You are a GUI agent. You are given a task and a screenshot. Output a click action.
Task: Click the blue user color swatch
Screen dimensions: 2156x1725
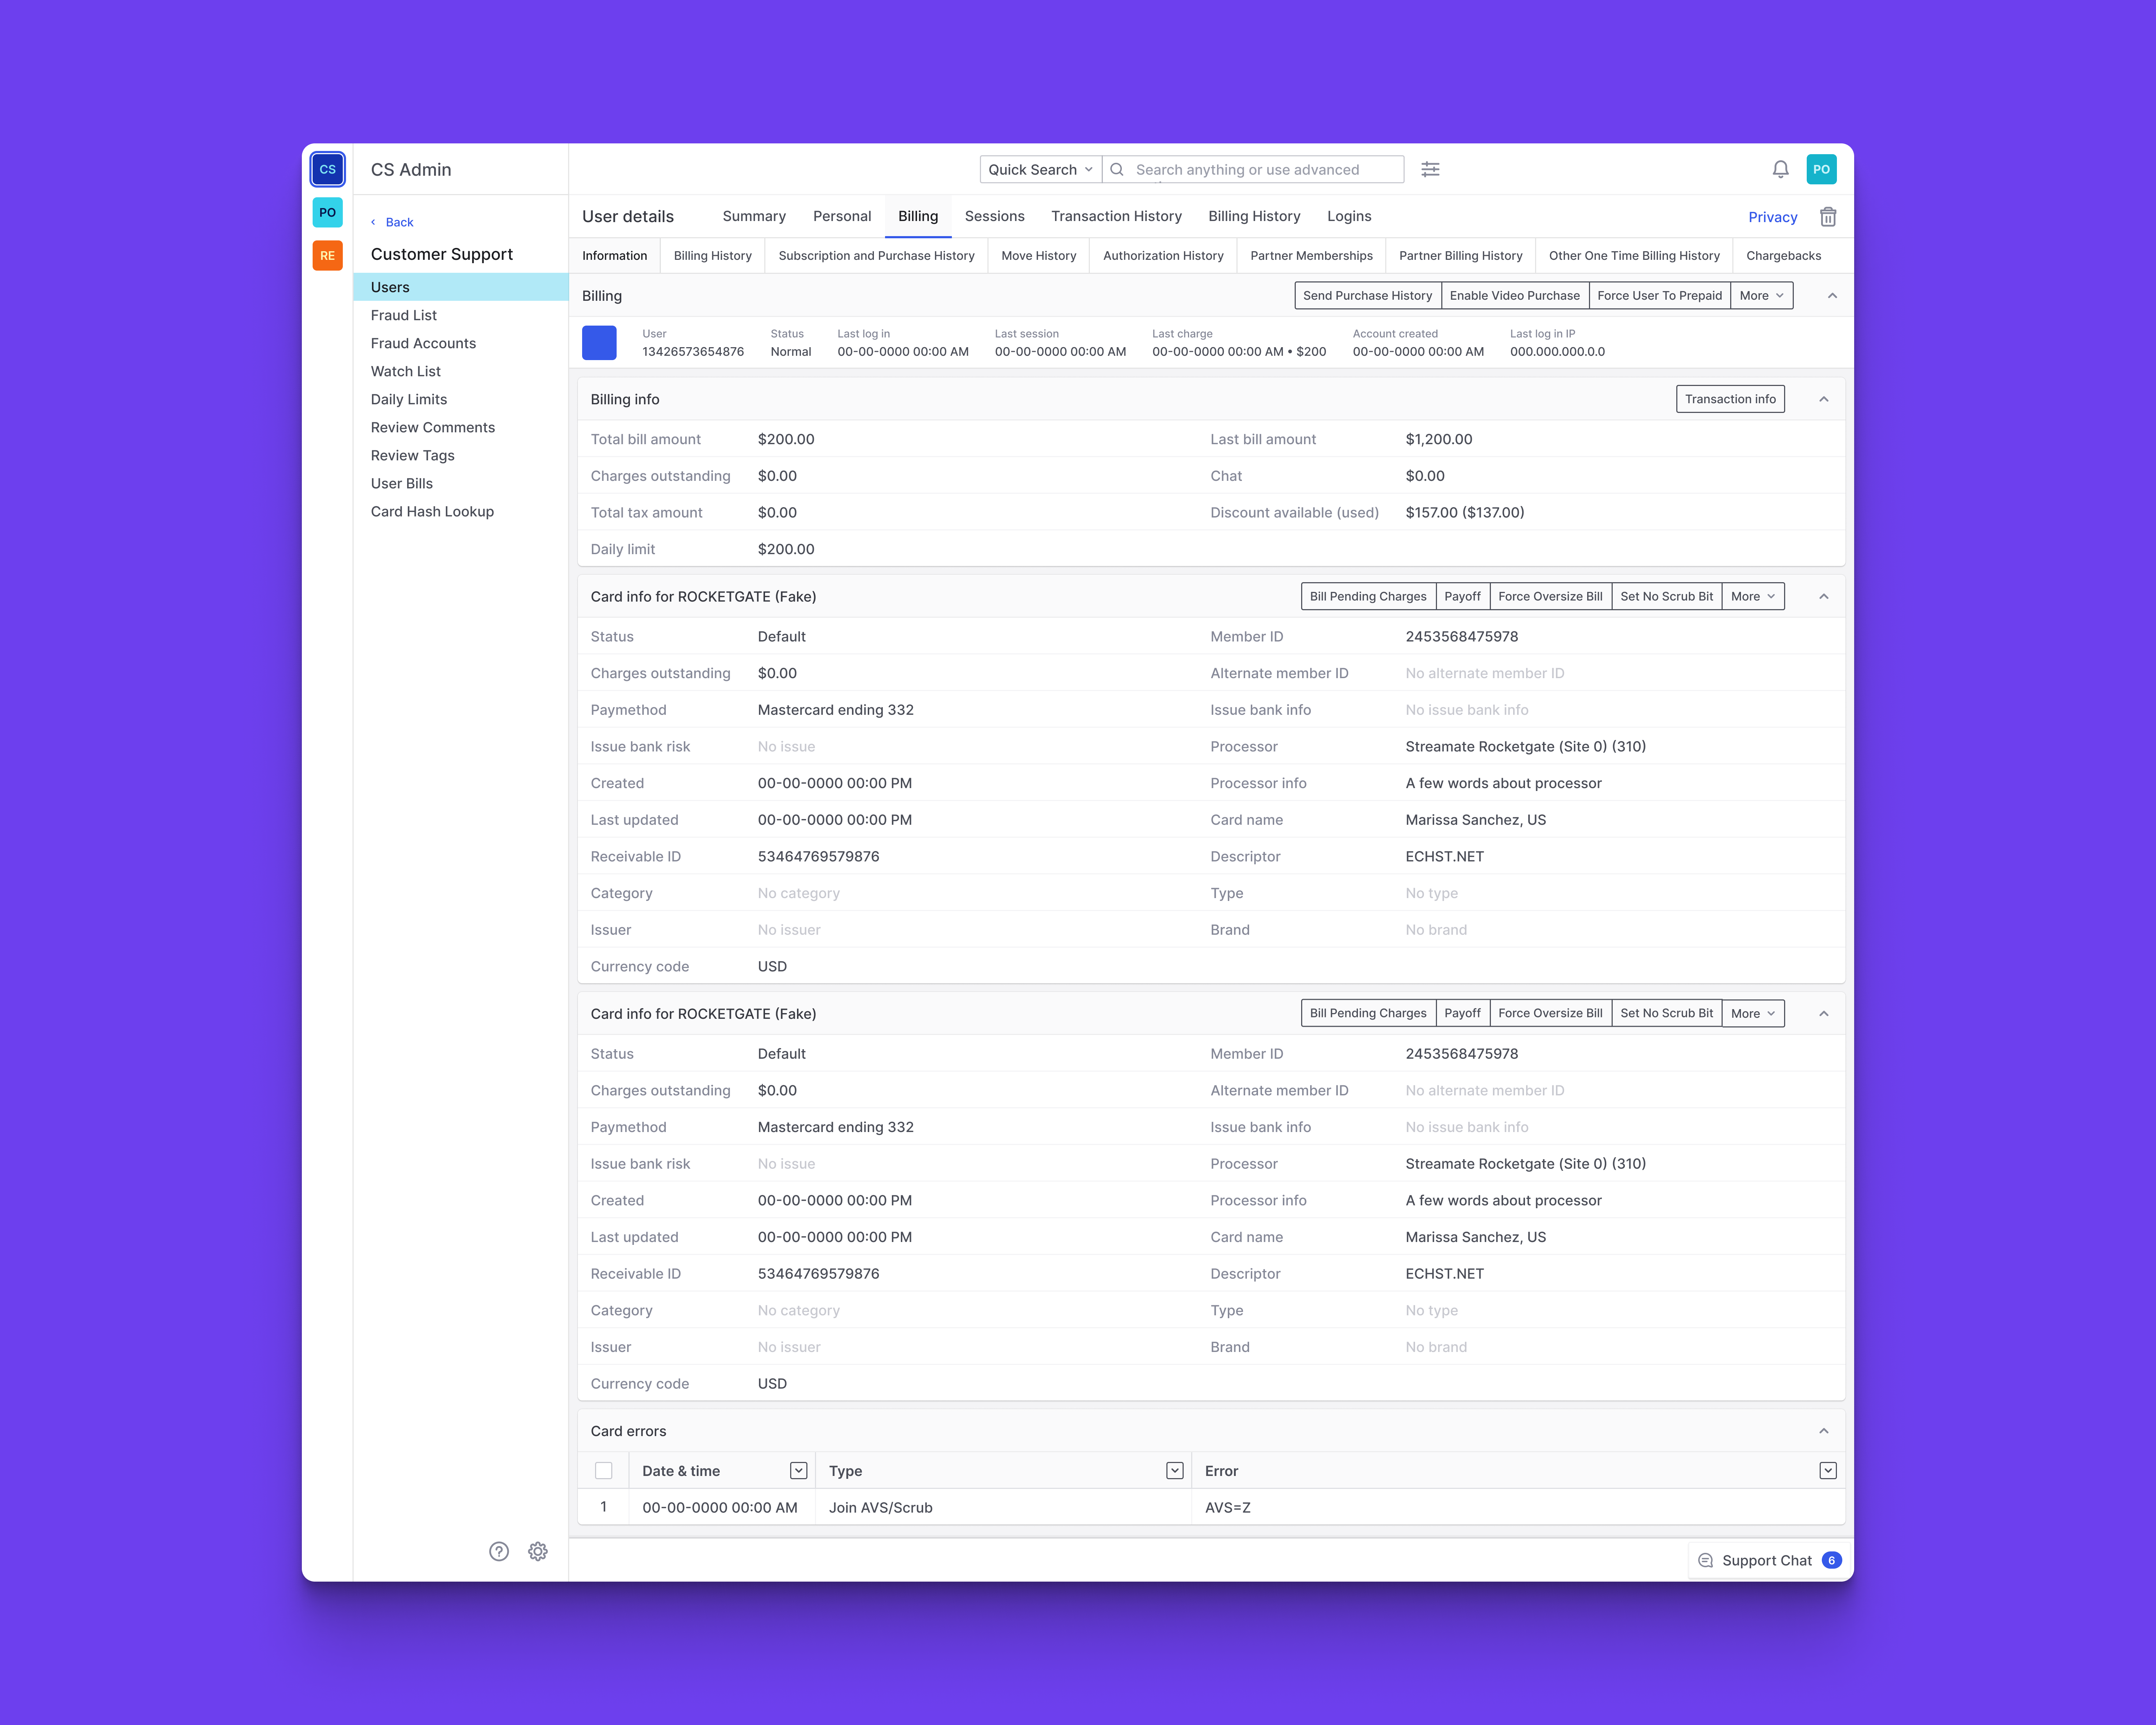pos(599,343)
